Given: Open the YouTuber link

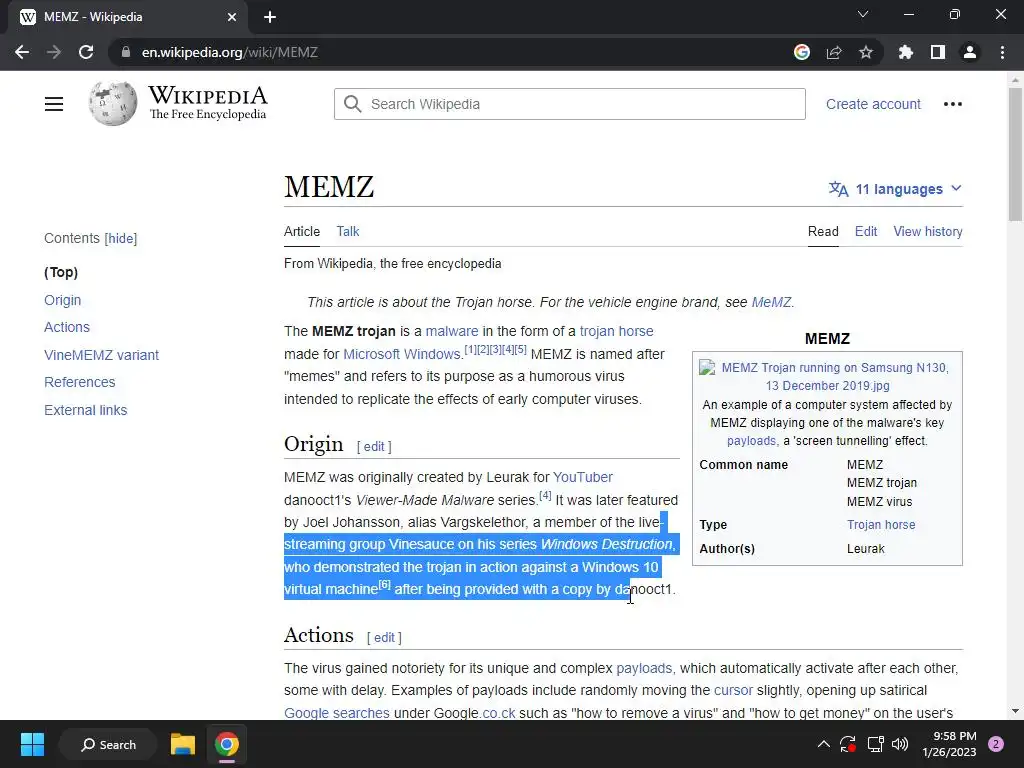Looking at the screenshot, I should pyautogui.click(x=583, y=477).
